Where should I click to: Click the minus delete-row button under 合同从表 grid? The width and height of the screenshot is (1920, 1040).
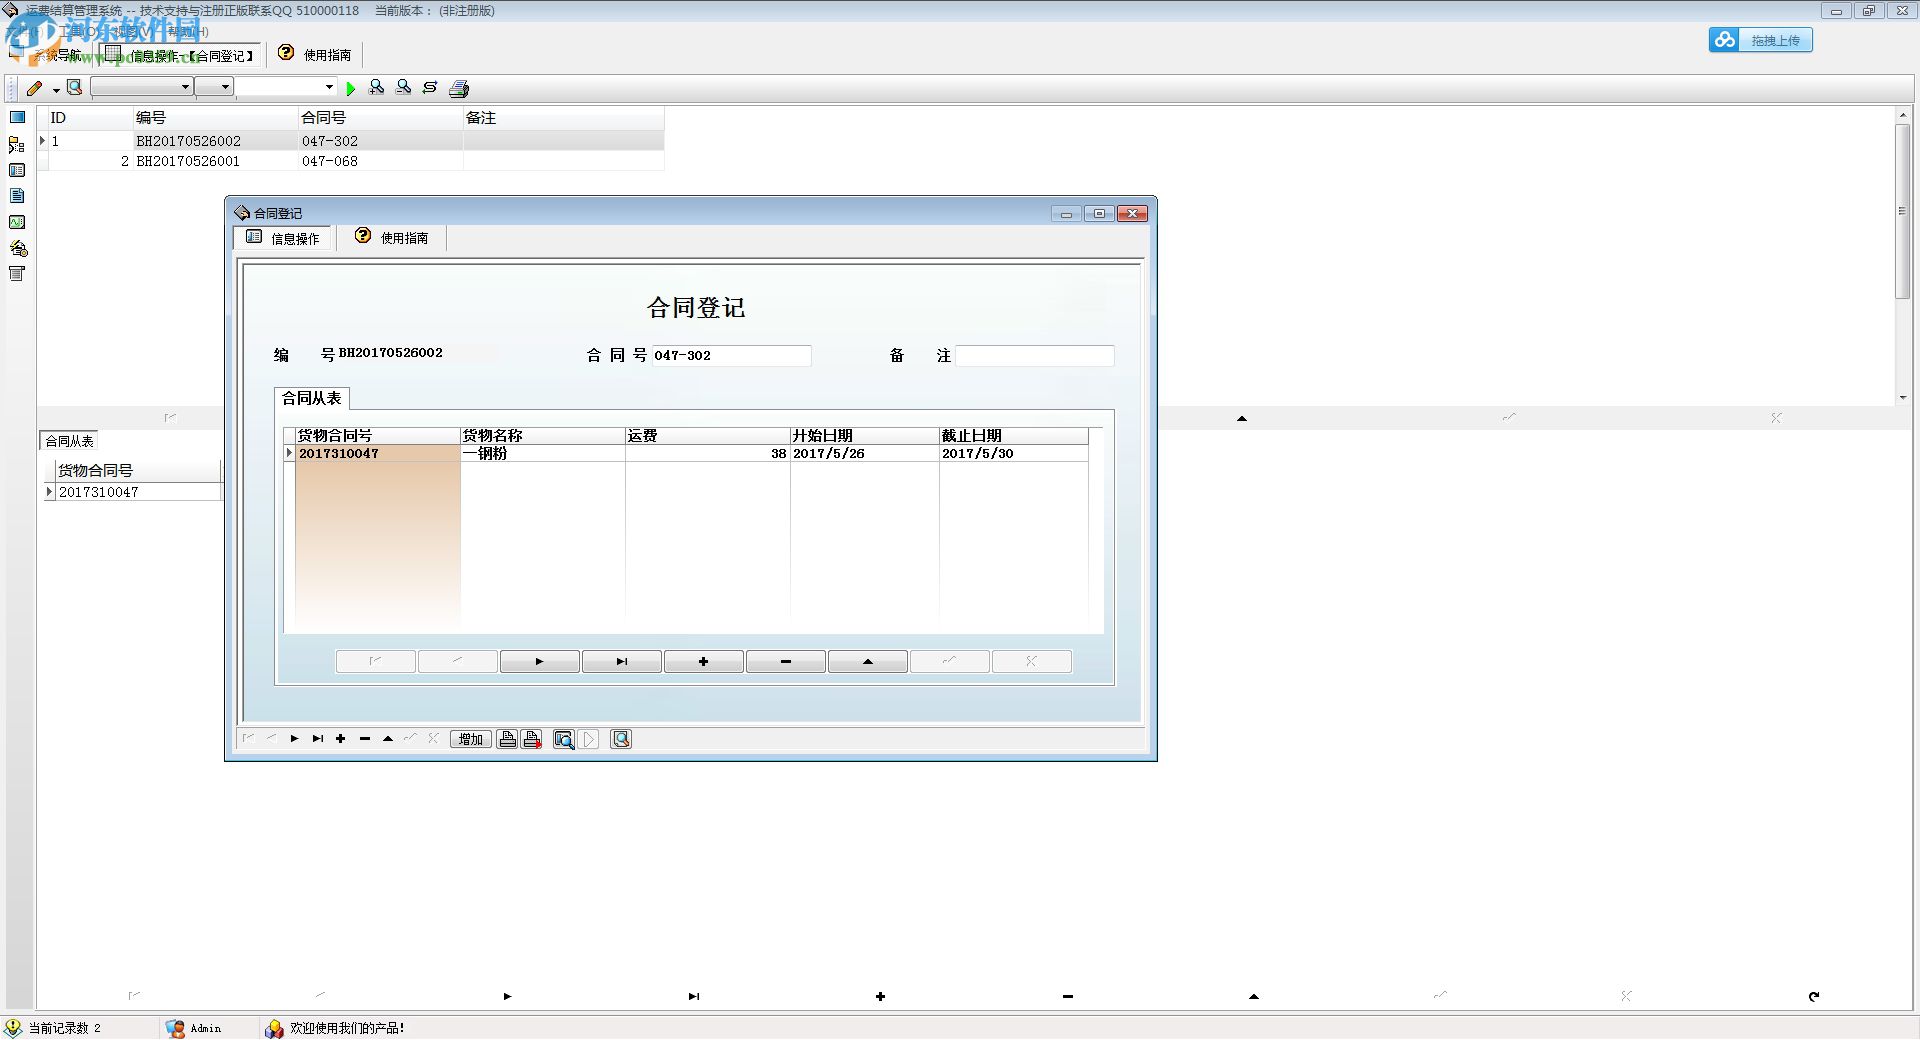click(x=786, y=661)
